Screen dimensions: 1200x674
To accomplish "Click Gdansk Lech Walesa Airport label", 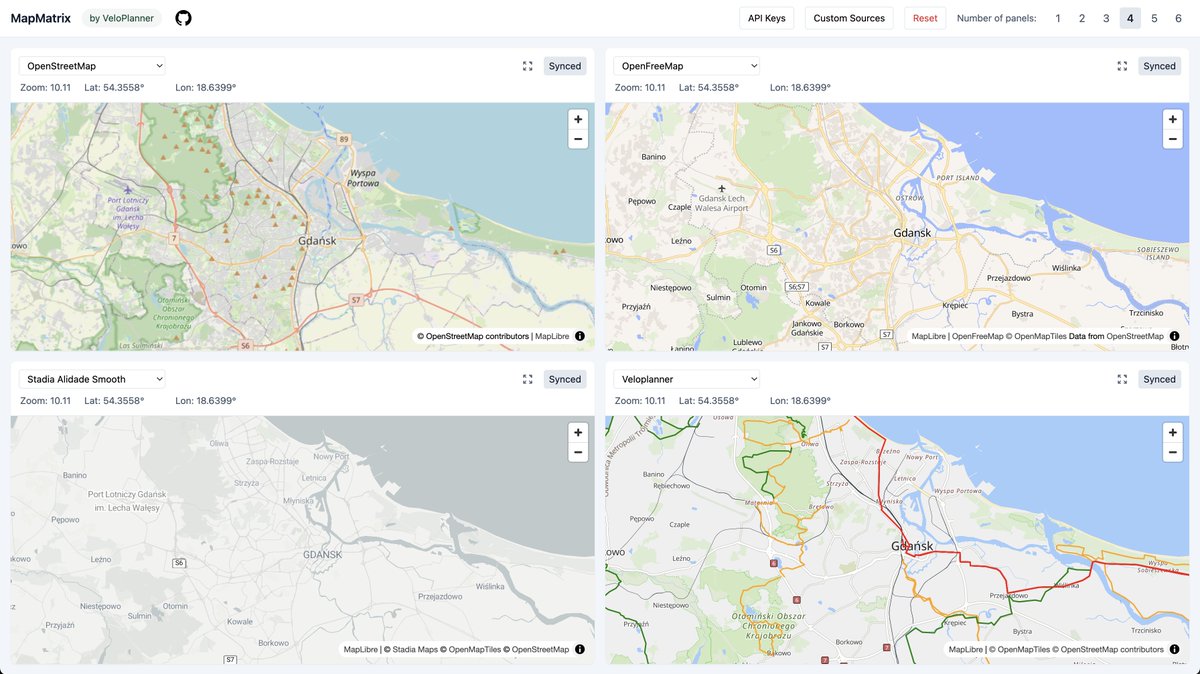I will coord(723,203).
